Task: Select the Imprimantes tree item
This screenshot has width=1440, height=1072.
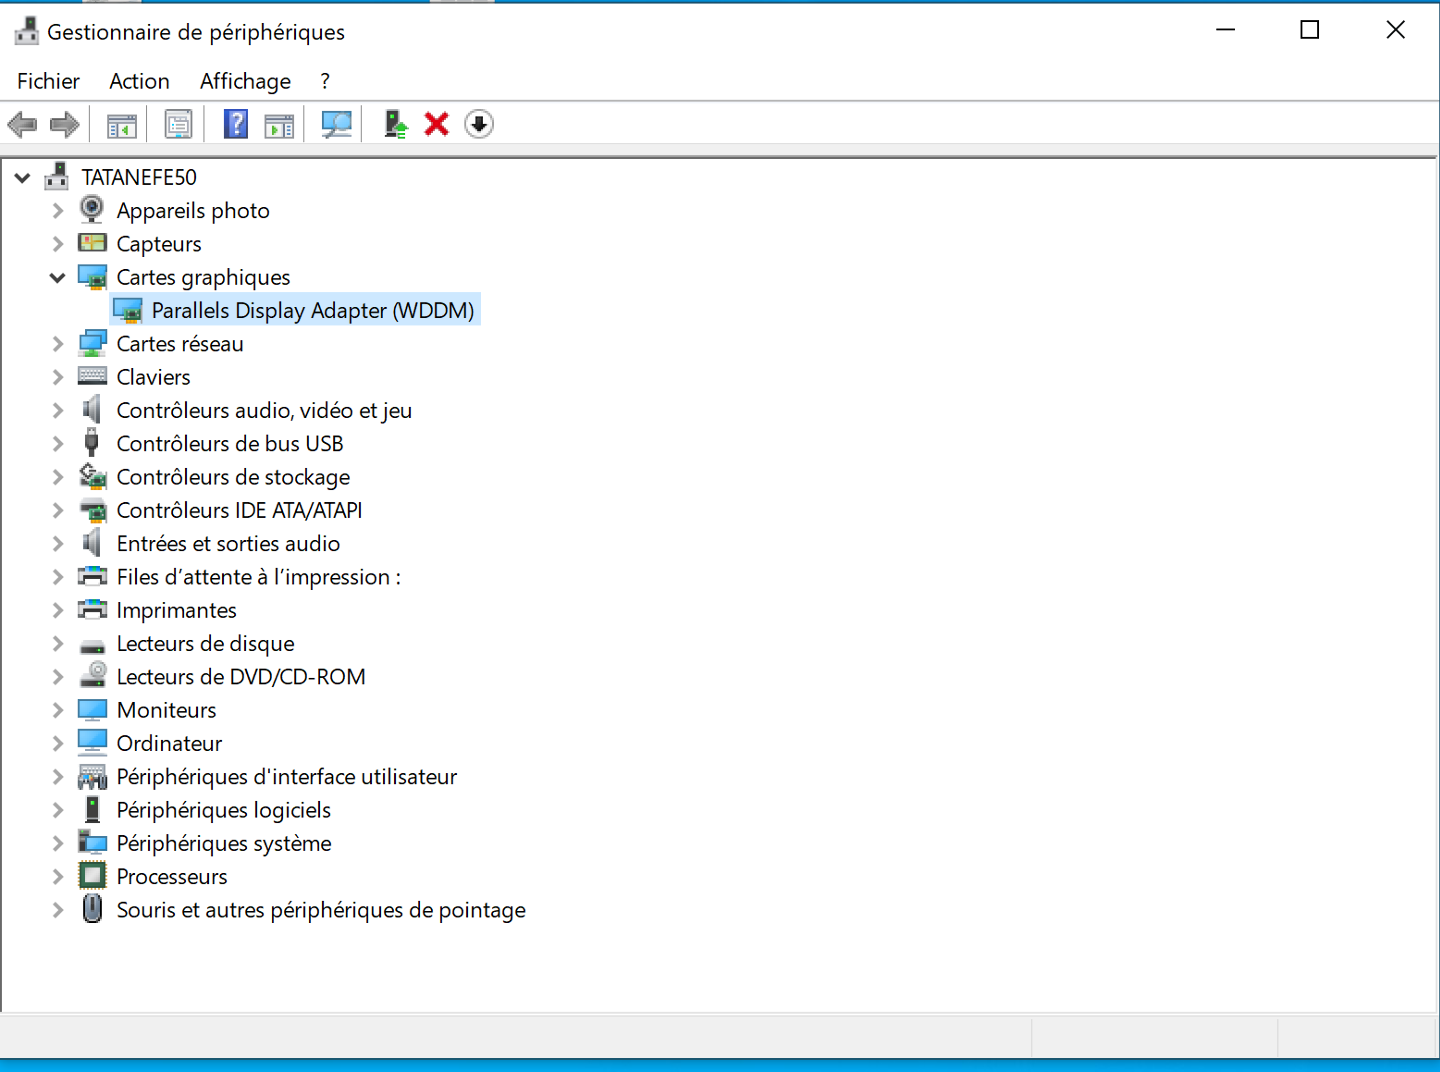Action: click(176, 611)
